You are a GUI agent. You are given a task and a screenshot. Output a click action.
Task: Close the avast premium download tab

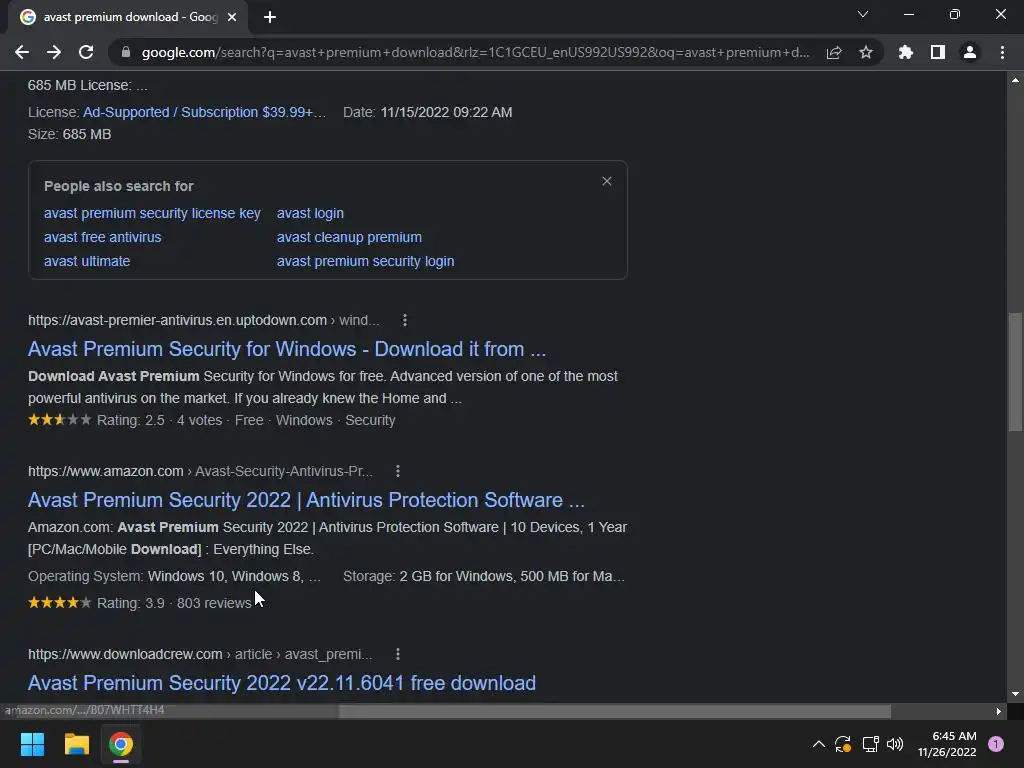pyautogui.click(x=232, y=17)
